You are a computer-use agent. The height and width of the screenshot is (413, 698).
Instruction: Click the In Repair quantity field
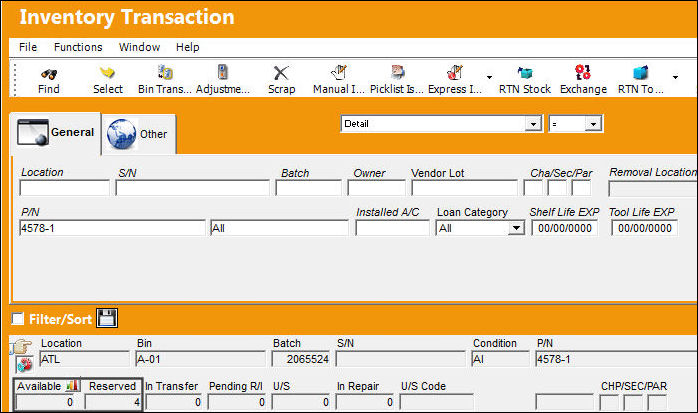pos(365,402)
